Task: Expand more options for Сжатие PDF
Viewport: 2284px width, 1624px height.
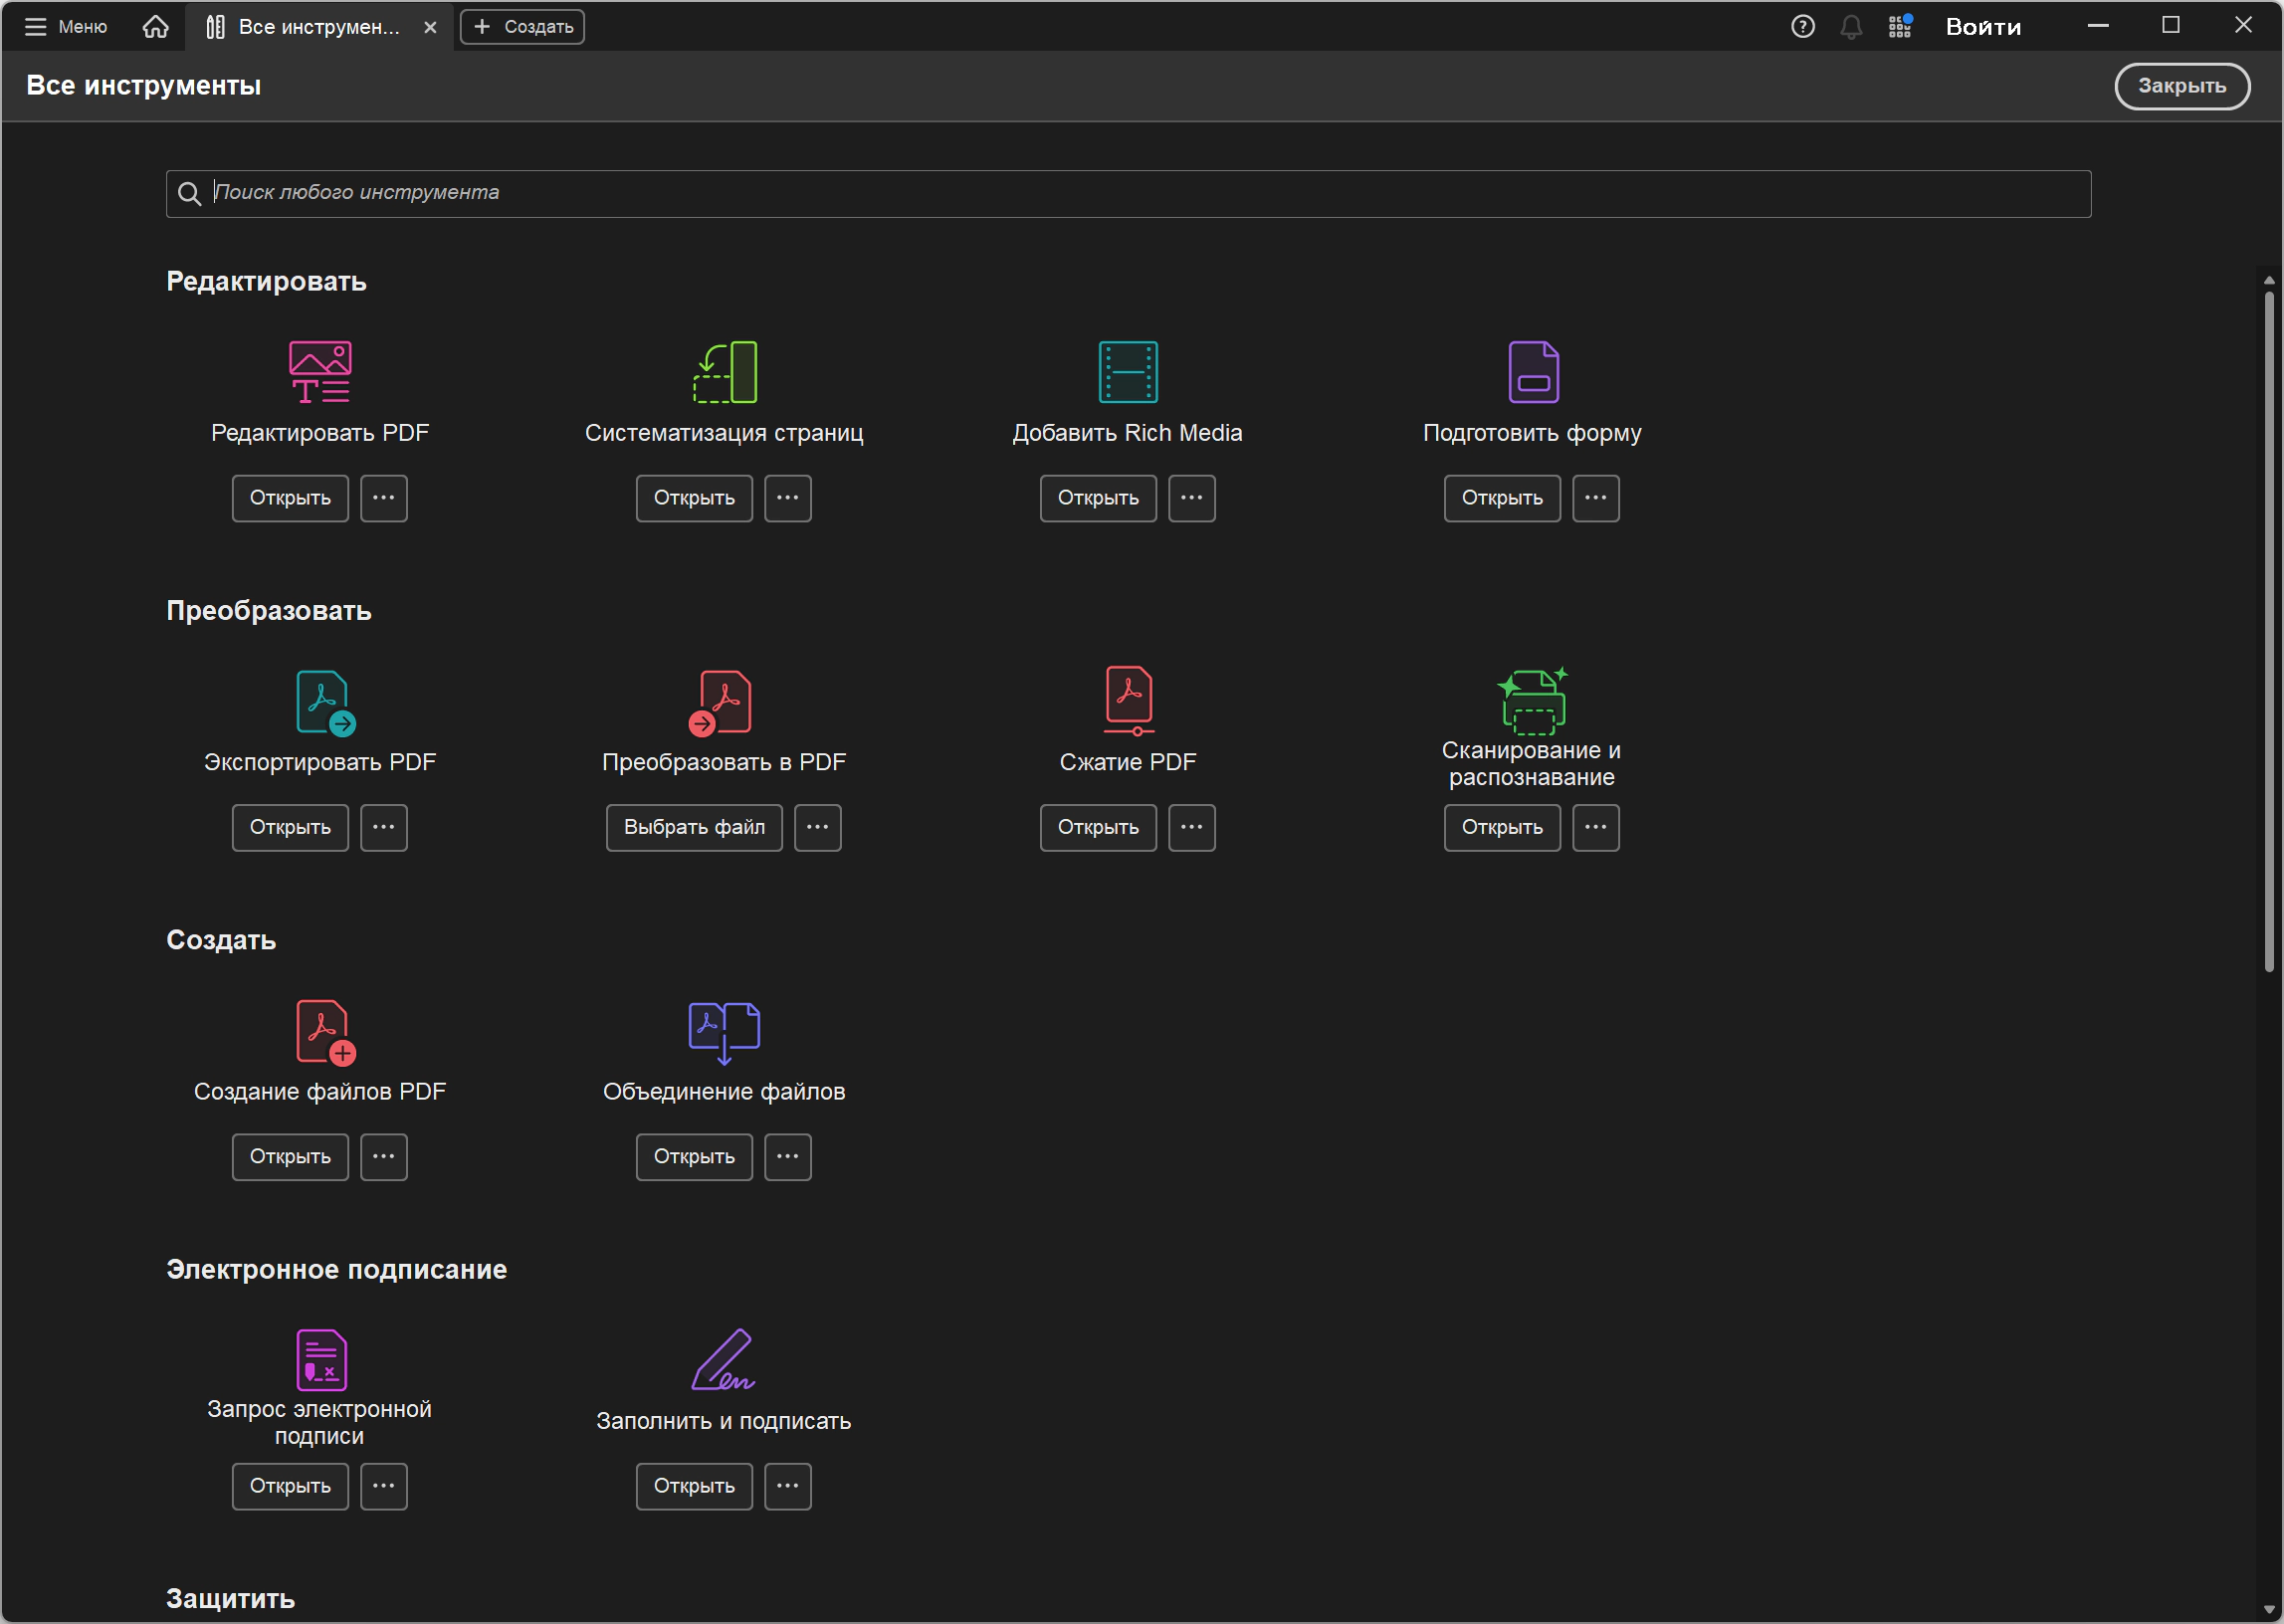Action: click(x=1192, y=827)
